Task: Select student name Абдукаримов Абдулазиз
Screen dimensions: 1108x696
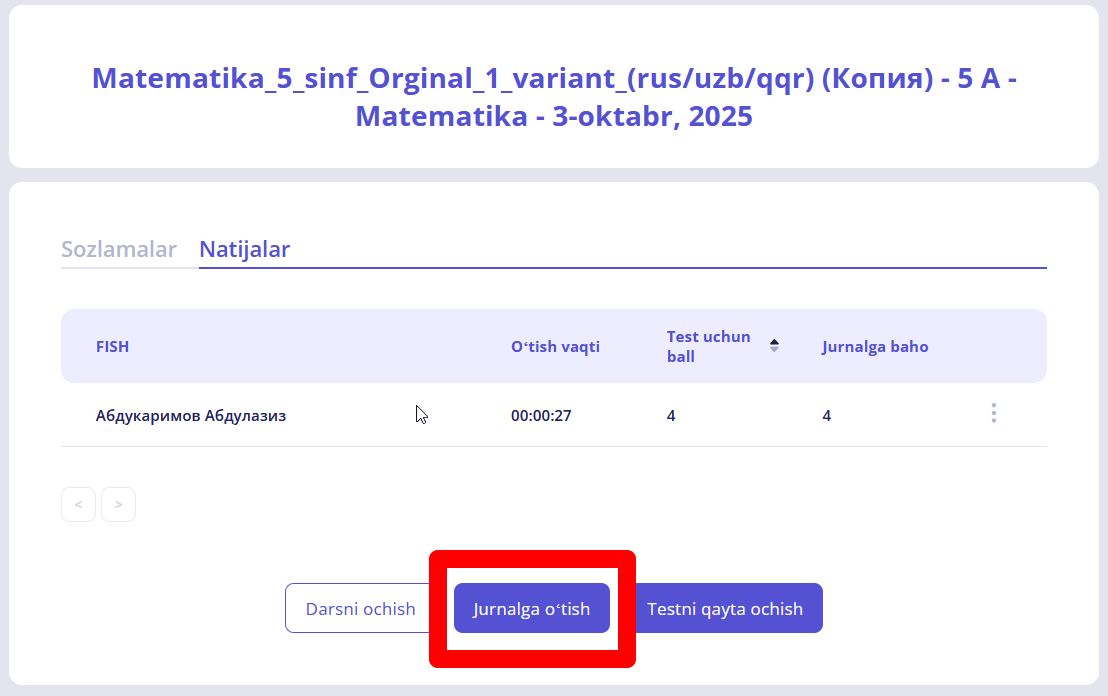Action: (x=190, y=416)
